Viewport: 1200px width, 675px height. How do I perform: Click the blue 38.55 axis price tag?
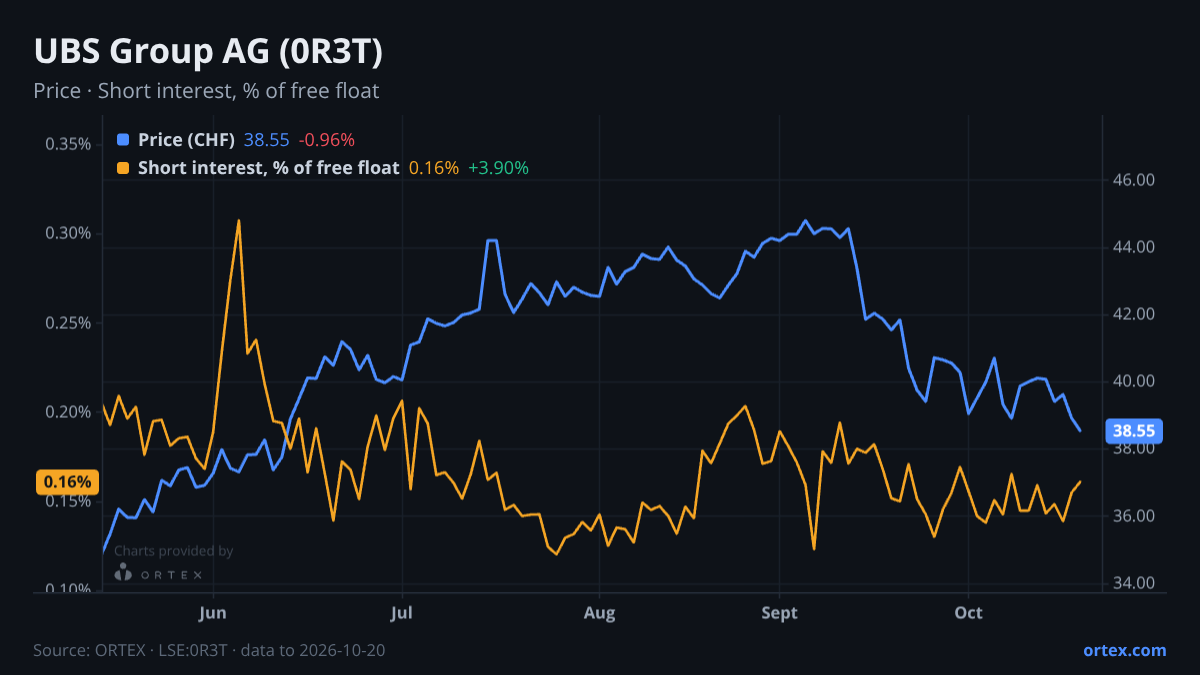click(x=1134, y=431)
